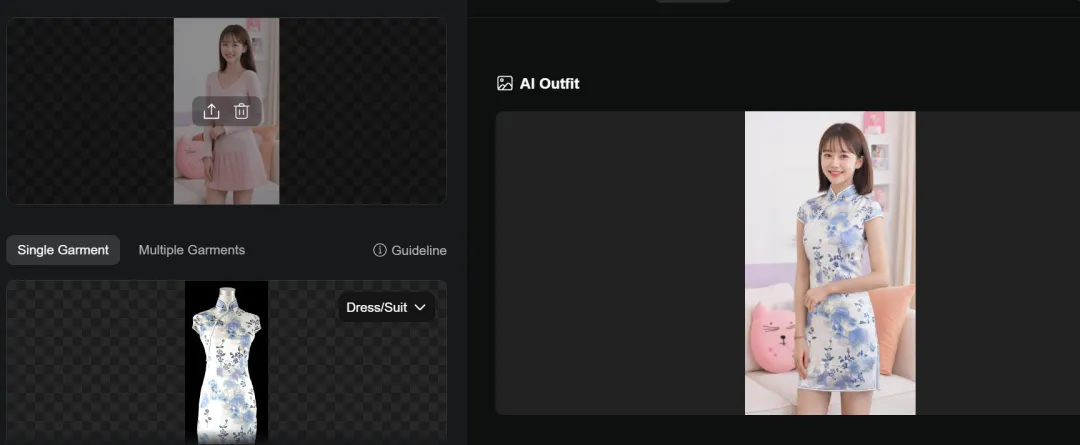Viewport: 1080px width, 445px height.
Task: Switch to the Multiple Garments tab
Action: click(191, 250)
